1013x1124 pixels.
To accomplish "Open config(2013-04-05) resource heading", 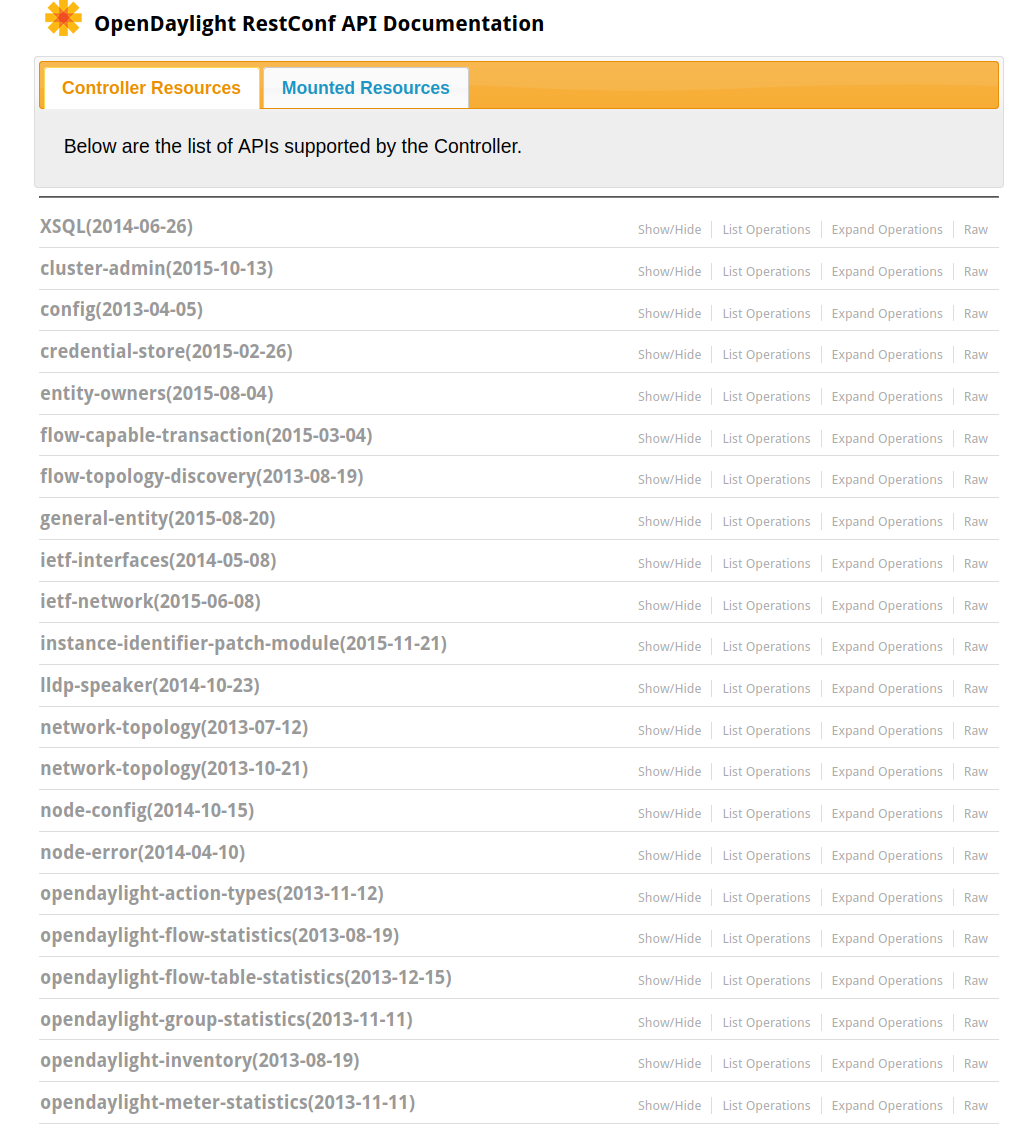I will pyautogui.click(x=121, y=310).
